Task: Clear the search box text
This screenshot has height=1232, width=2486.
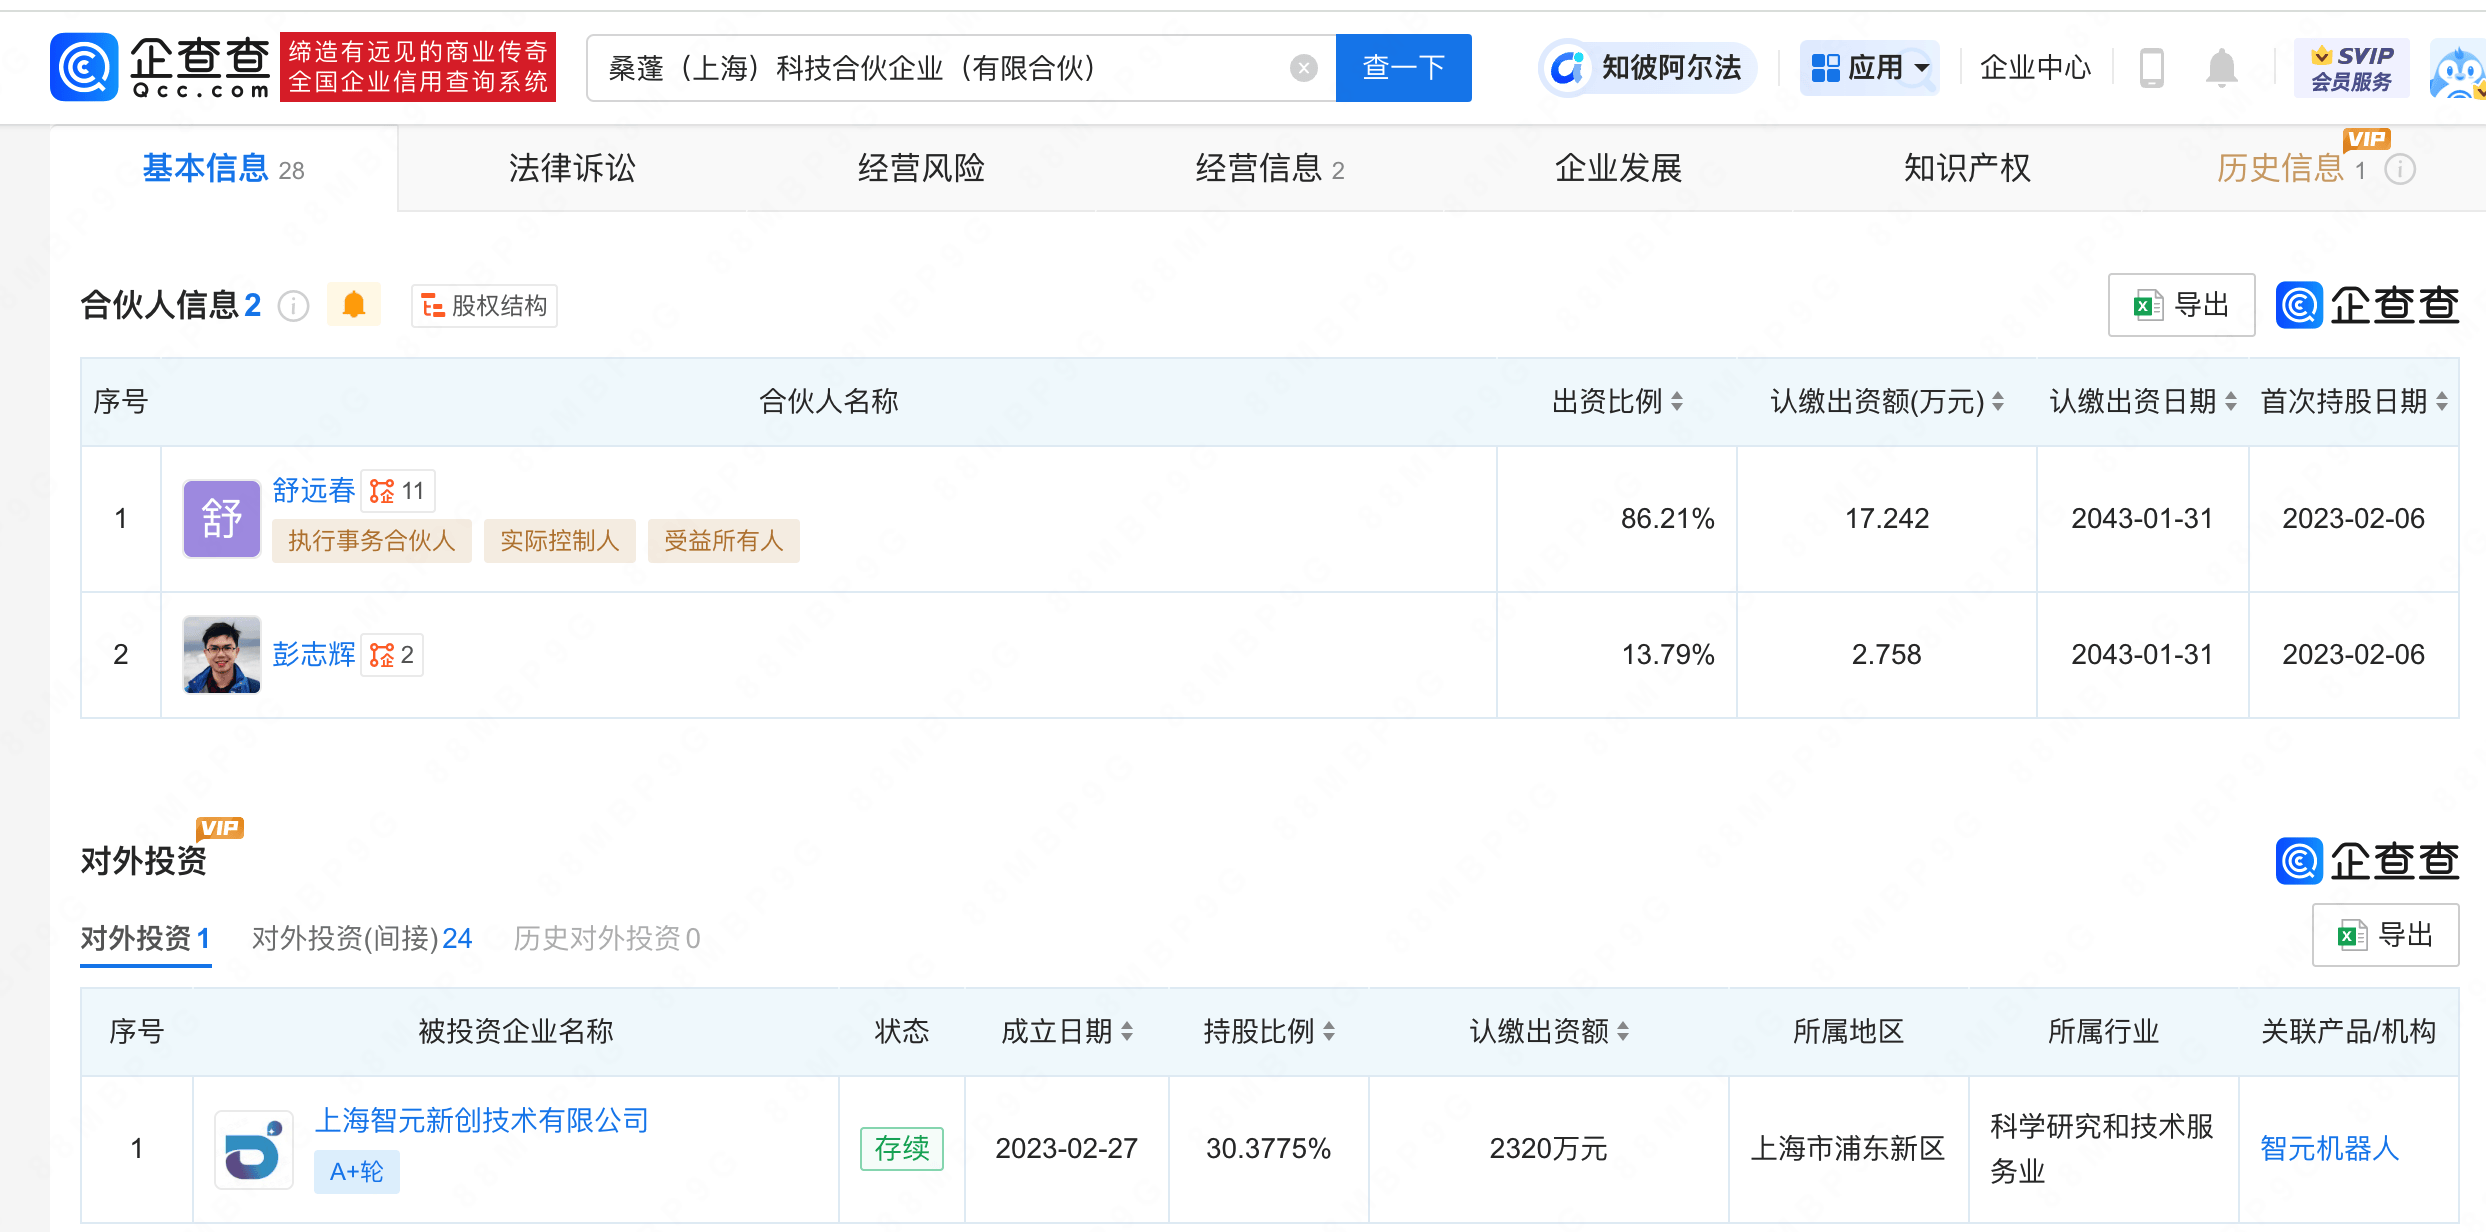Action: coord(1303,68)
